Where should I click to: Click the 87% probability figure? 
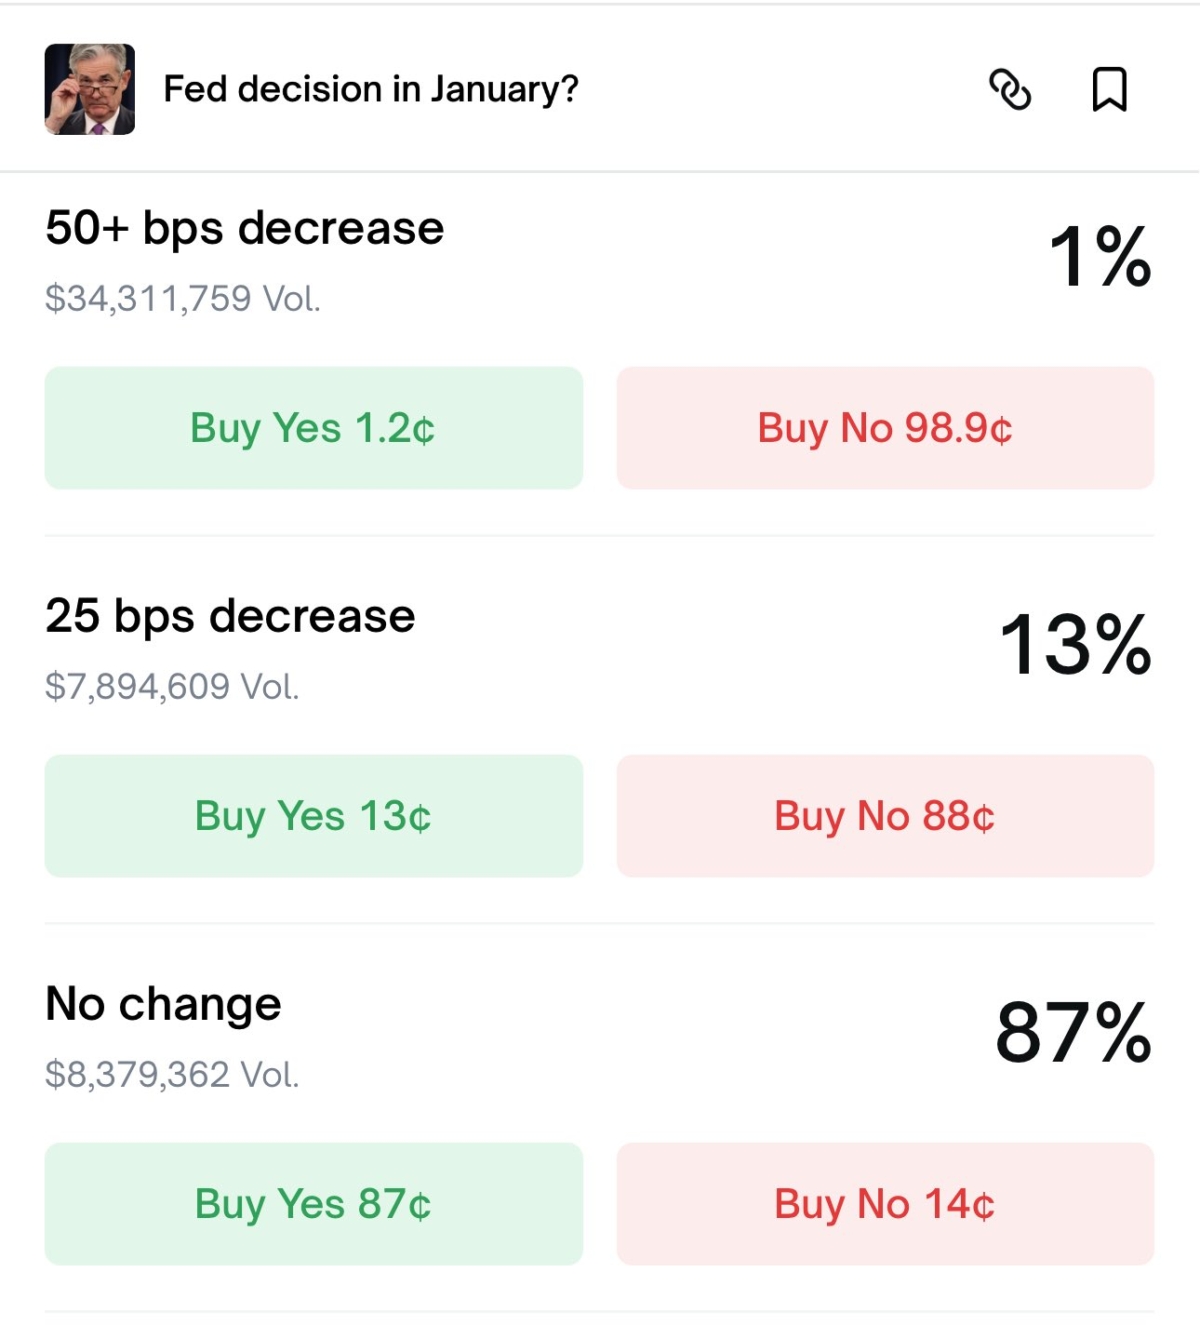1074,1033
